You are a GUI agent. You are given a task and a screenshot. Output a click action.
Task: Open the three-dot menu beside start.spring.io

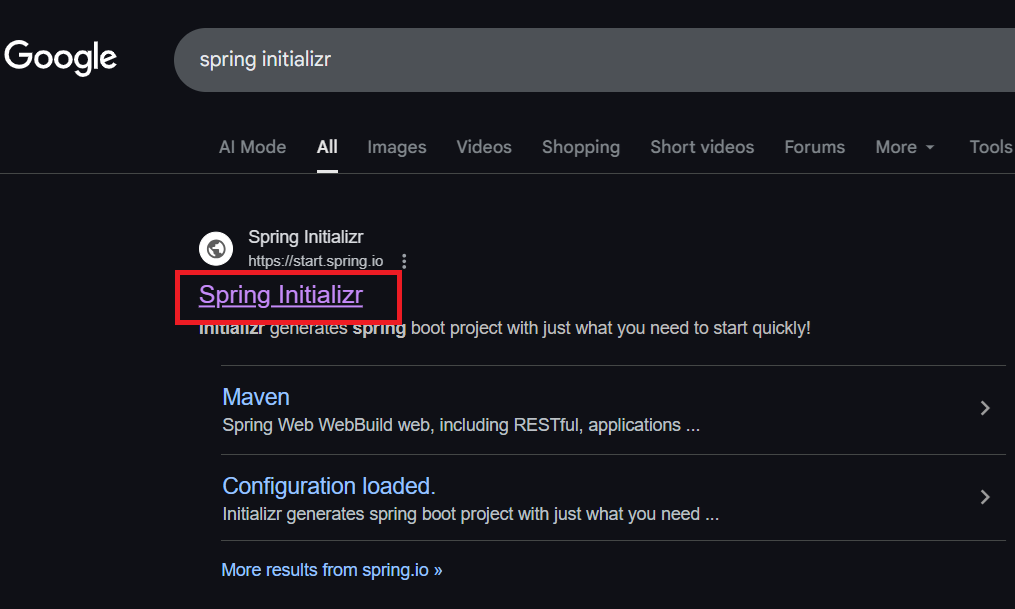point(404,260)
